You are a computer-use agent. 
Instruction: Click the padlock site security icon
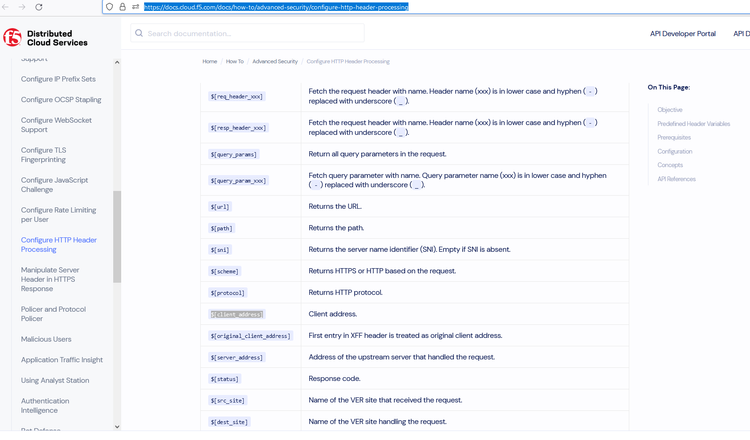pyautogui.click(x=122, y=7)
